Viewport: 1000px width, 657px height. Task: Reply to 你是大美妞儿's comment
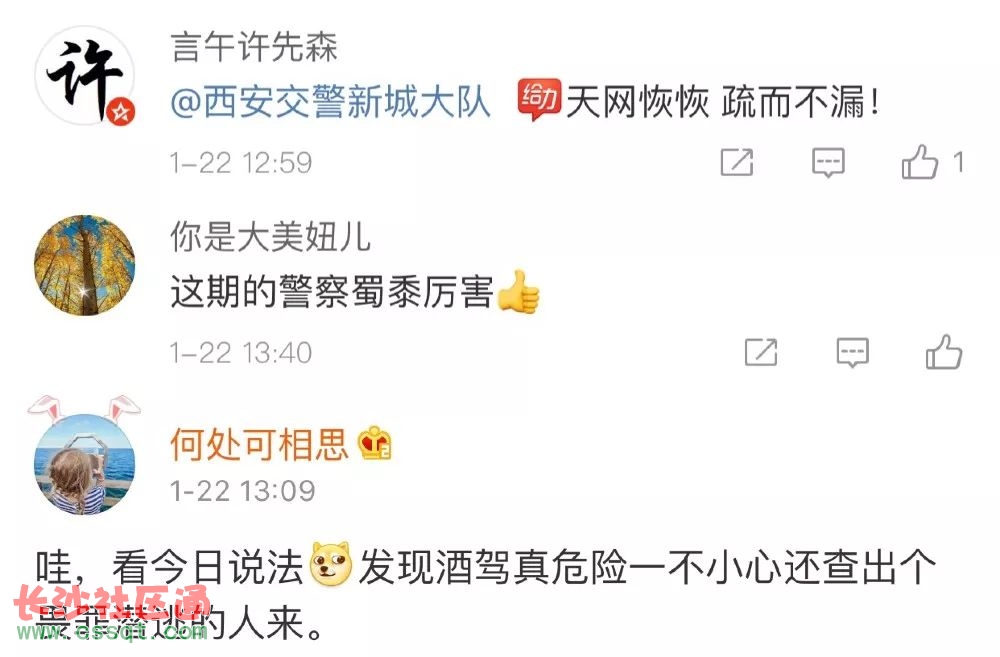click(x=853, y=353)
